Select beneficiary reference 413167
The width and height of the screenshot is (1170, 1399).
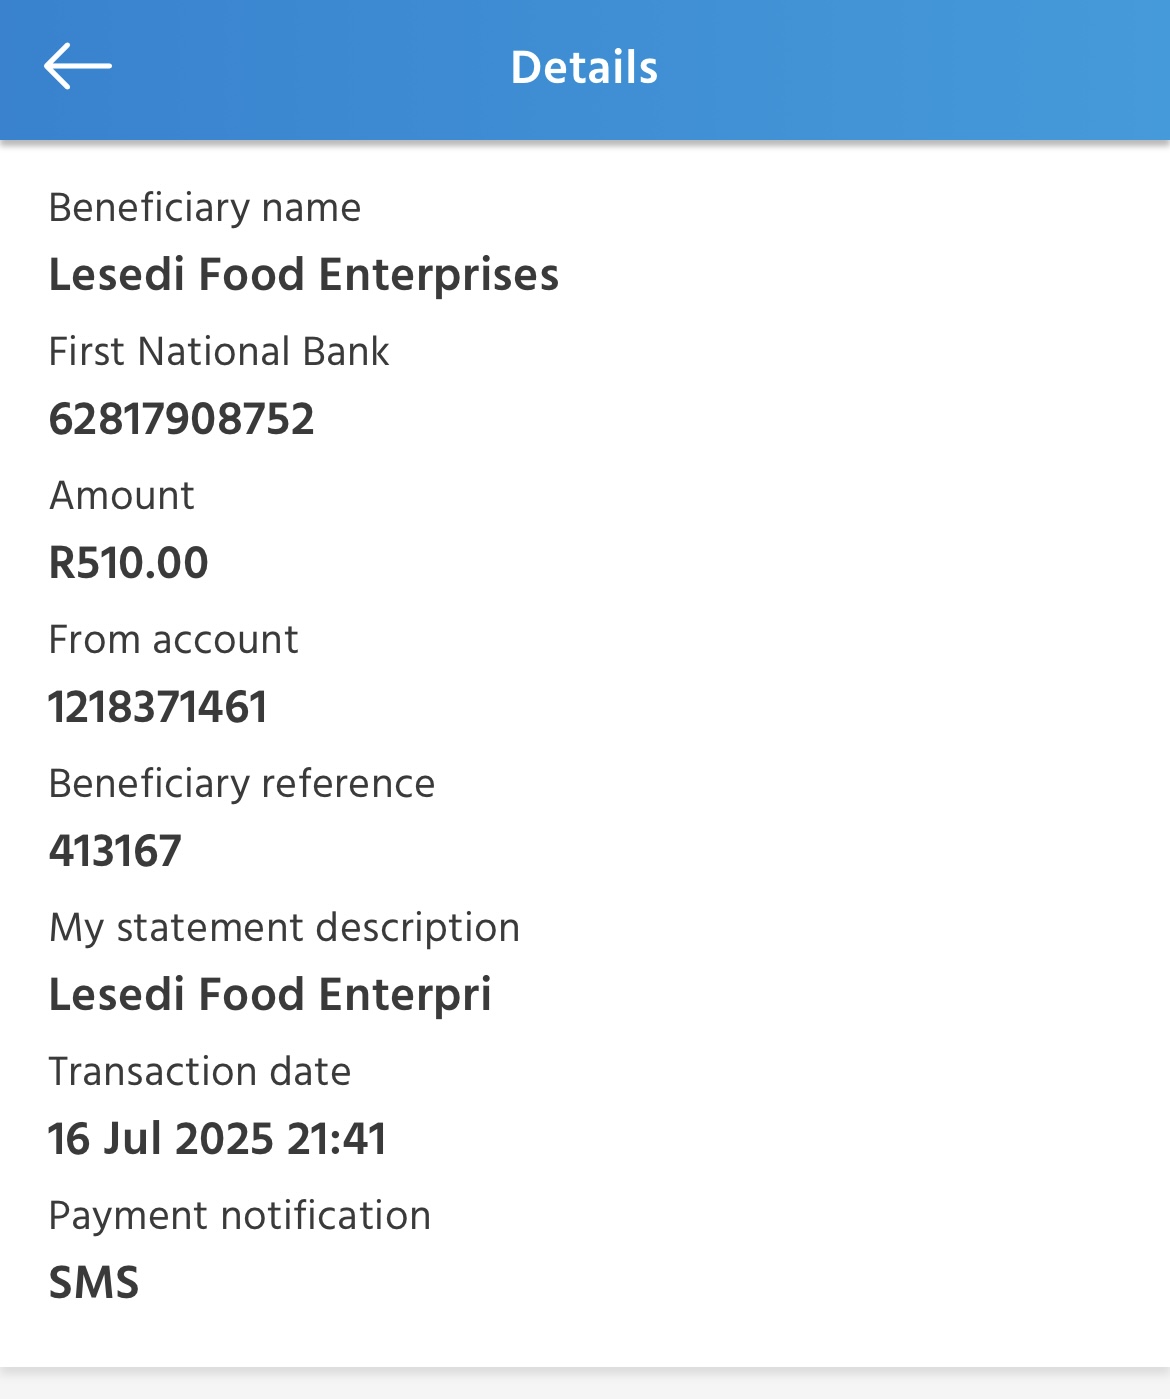pyautogui.click(x=115, y=851)
